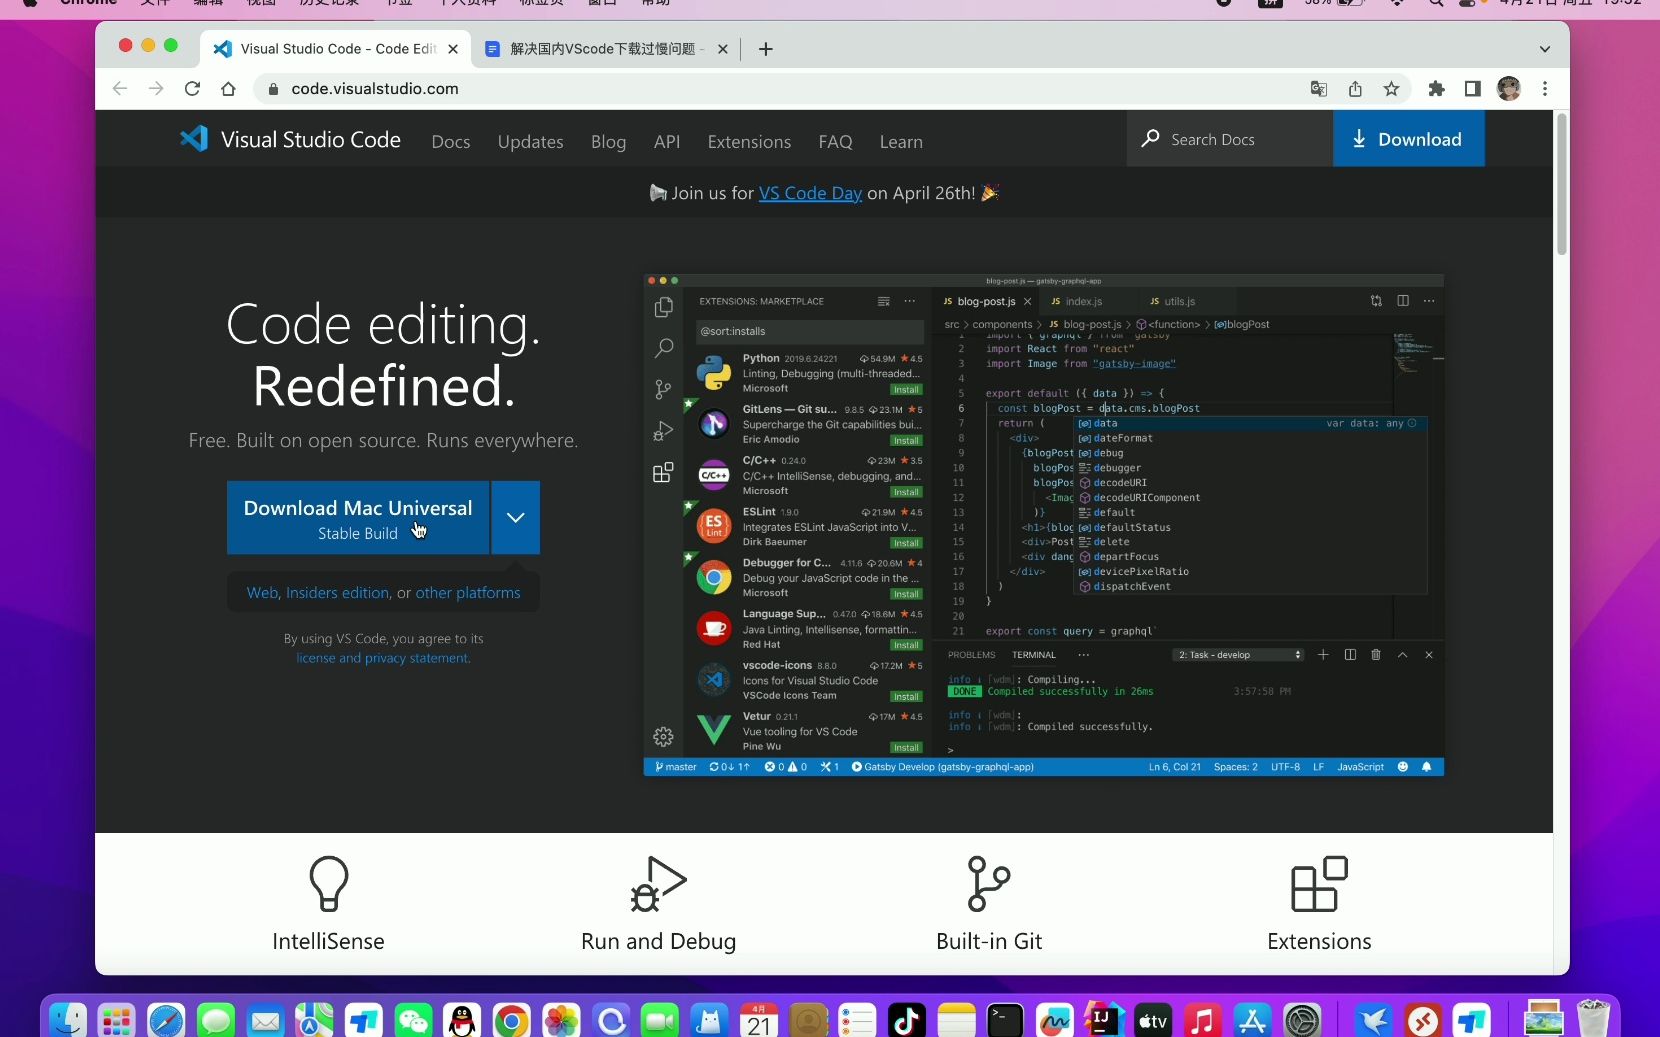Open the Docs navigation item

point(451,142)
